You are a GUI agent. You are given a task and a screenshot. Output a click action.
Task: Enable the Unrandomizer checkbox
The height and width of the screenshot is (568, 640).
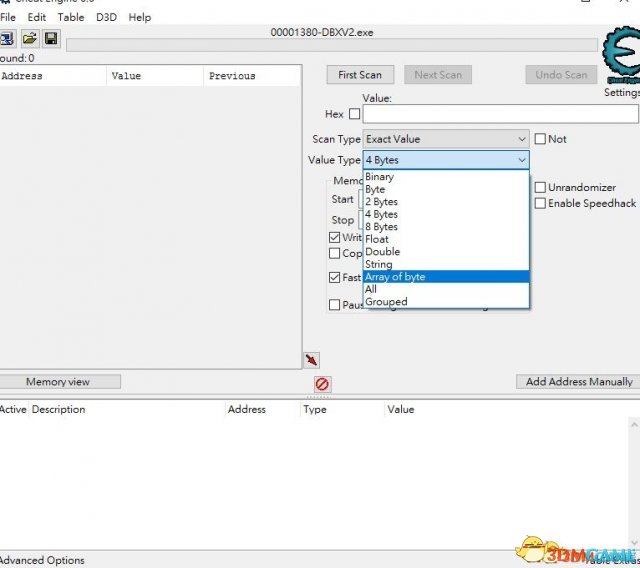click(540, 187)
